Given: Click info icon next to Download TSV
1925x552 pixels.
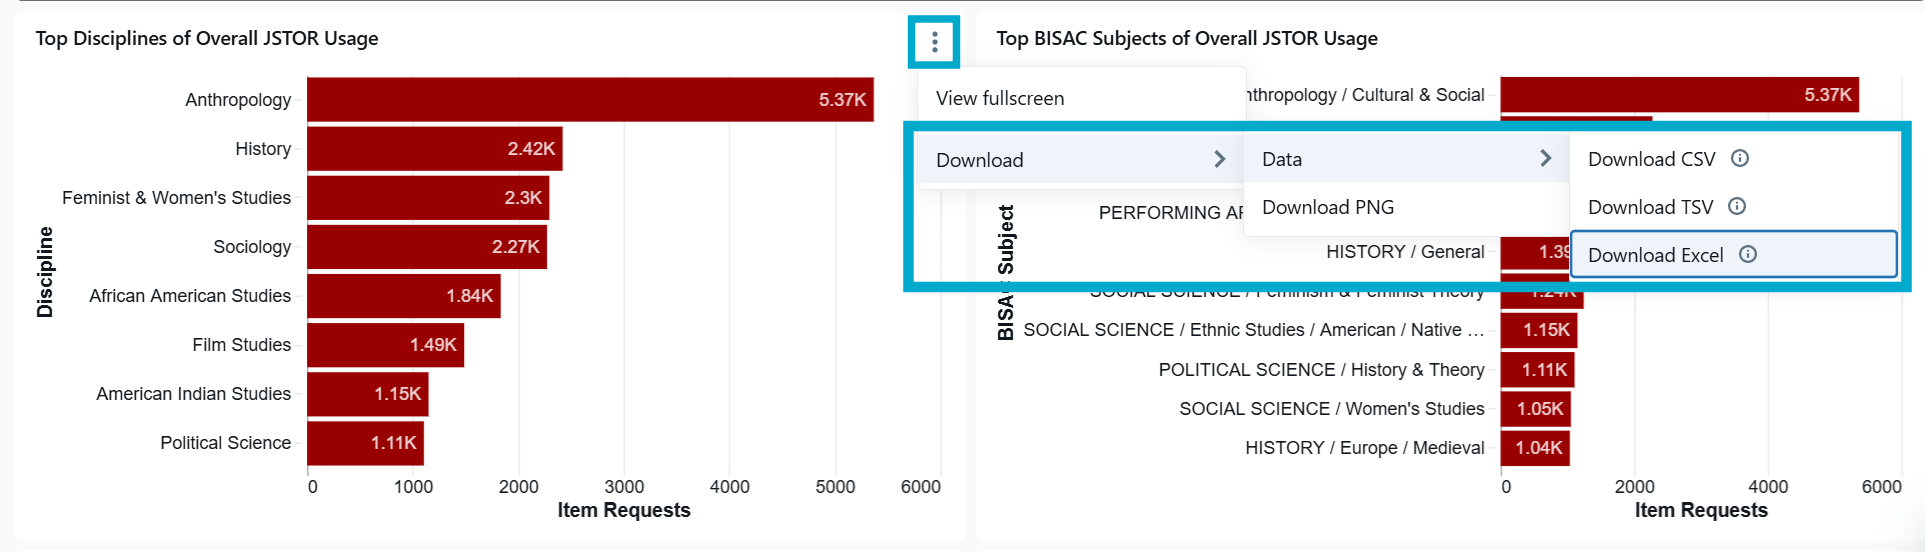Looking at the screenshot, I should click(x=1737, y=206).
